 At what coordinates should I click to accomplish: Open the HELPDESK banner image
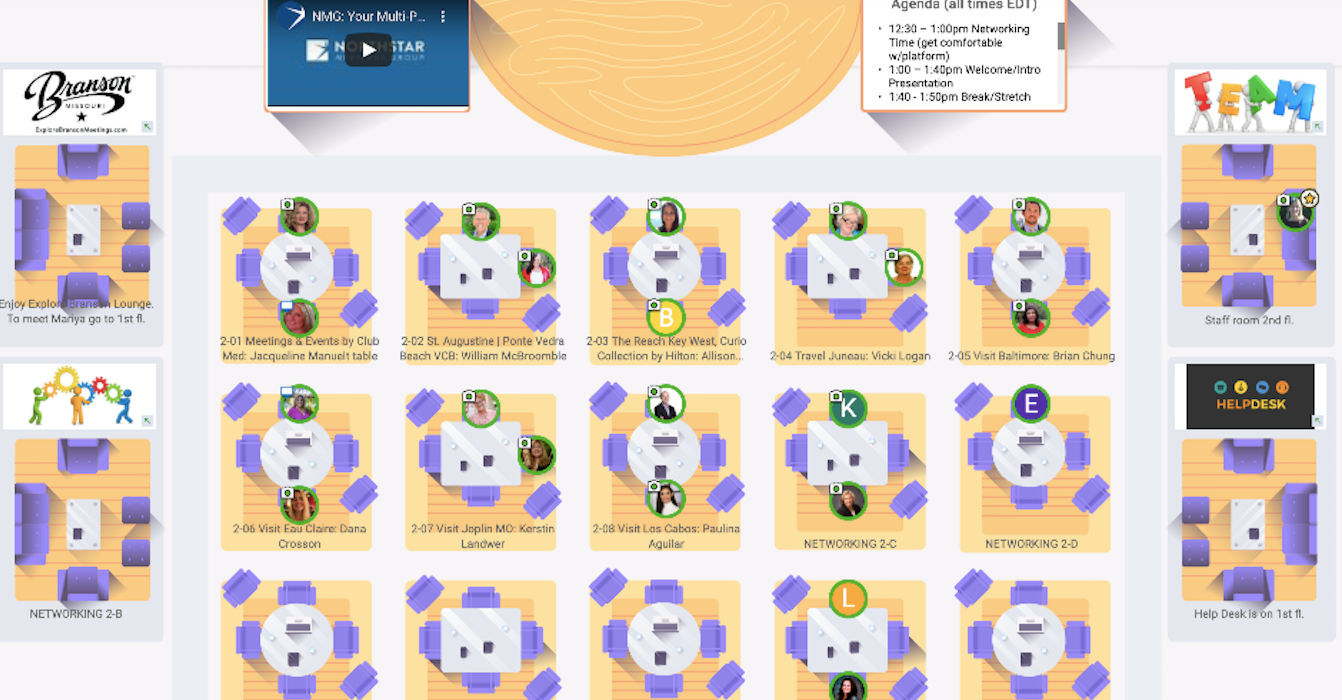point(1250,396)
